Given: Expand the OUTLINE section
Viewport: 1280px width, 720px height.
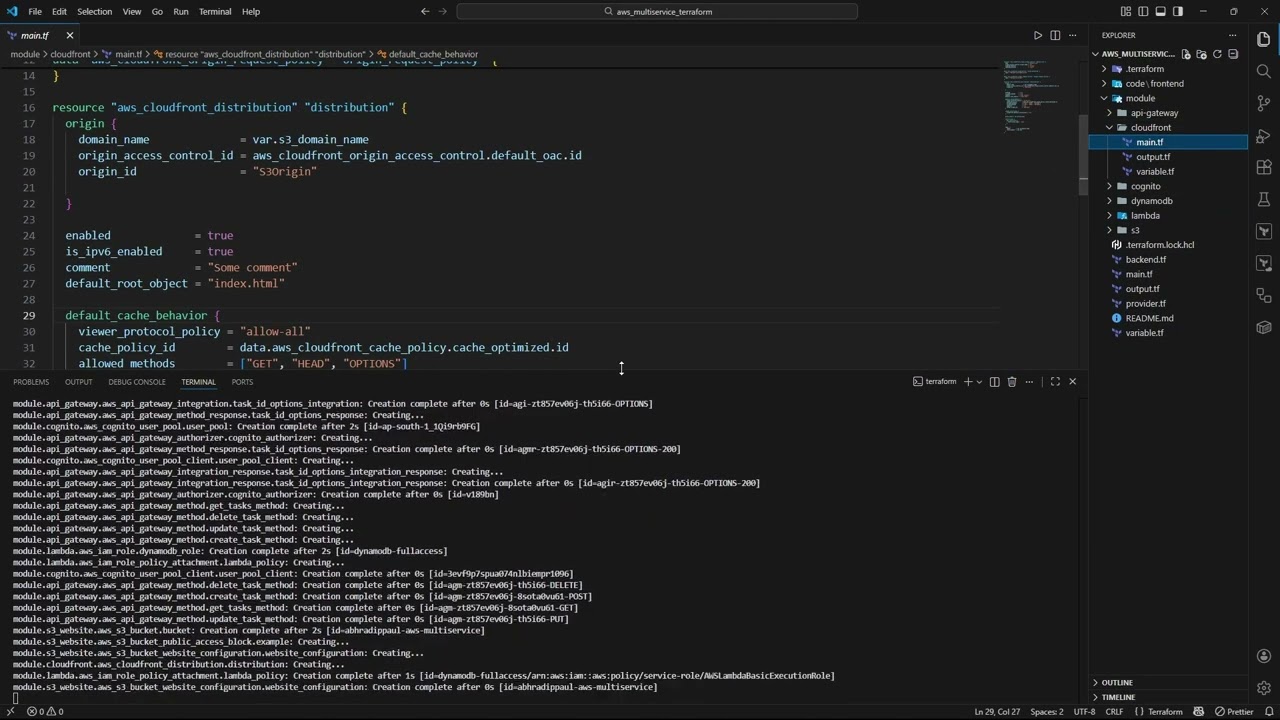Looking at the screenshot, I should click(x=1168, y=682).
